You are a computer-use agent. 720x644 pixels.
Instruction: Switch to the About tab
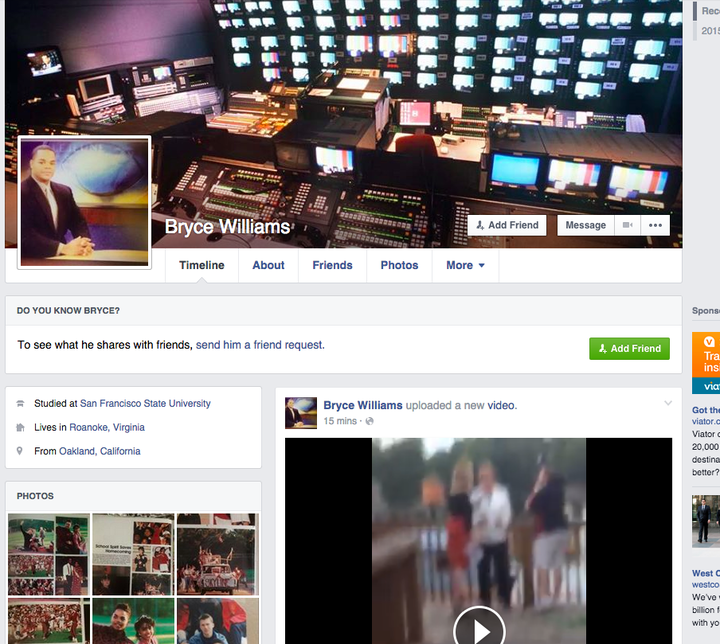[268, 265]
